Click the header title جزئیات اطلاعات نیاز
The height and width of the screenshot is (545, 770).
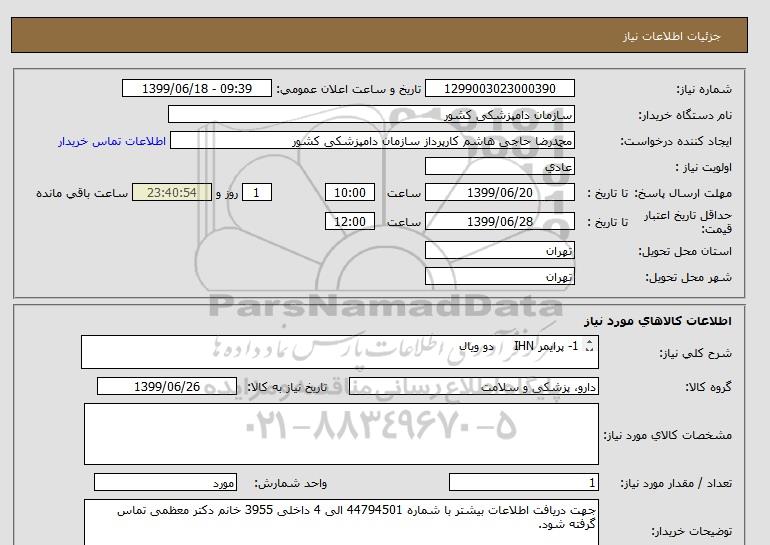click(x=671, y=36)
